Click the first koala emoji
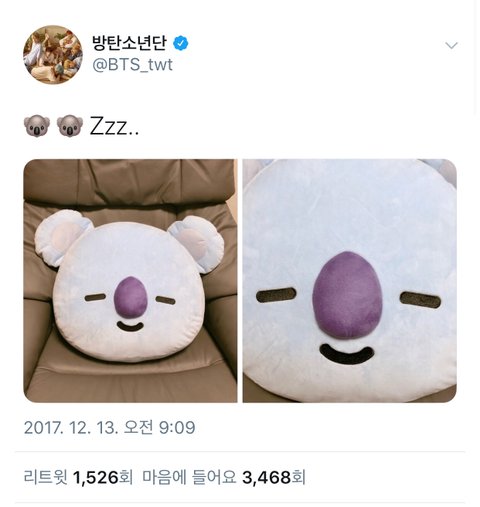This screenshot has width=480, height=507. tap(37, 126)
